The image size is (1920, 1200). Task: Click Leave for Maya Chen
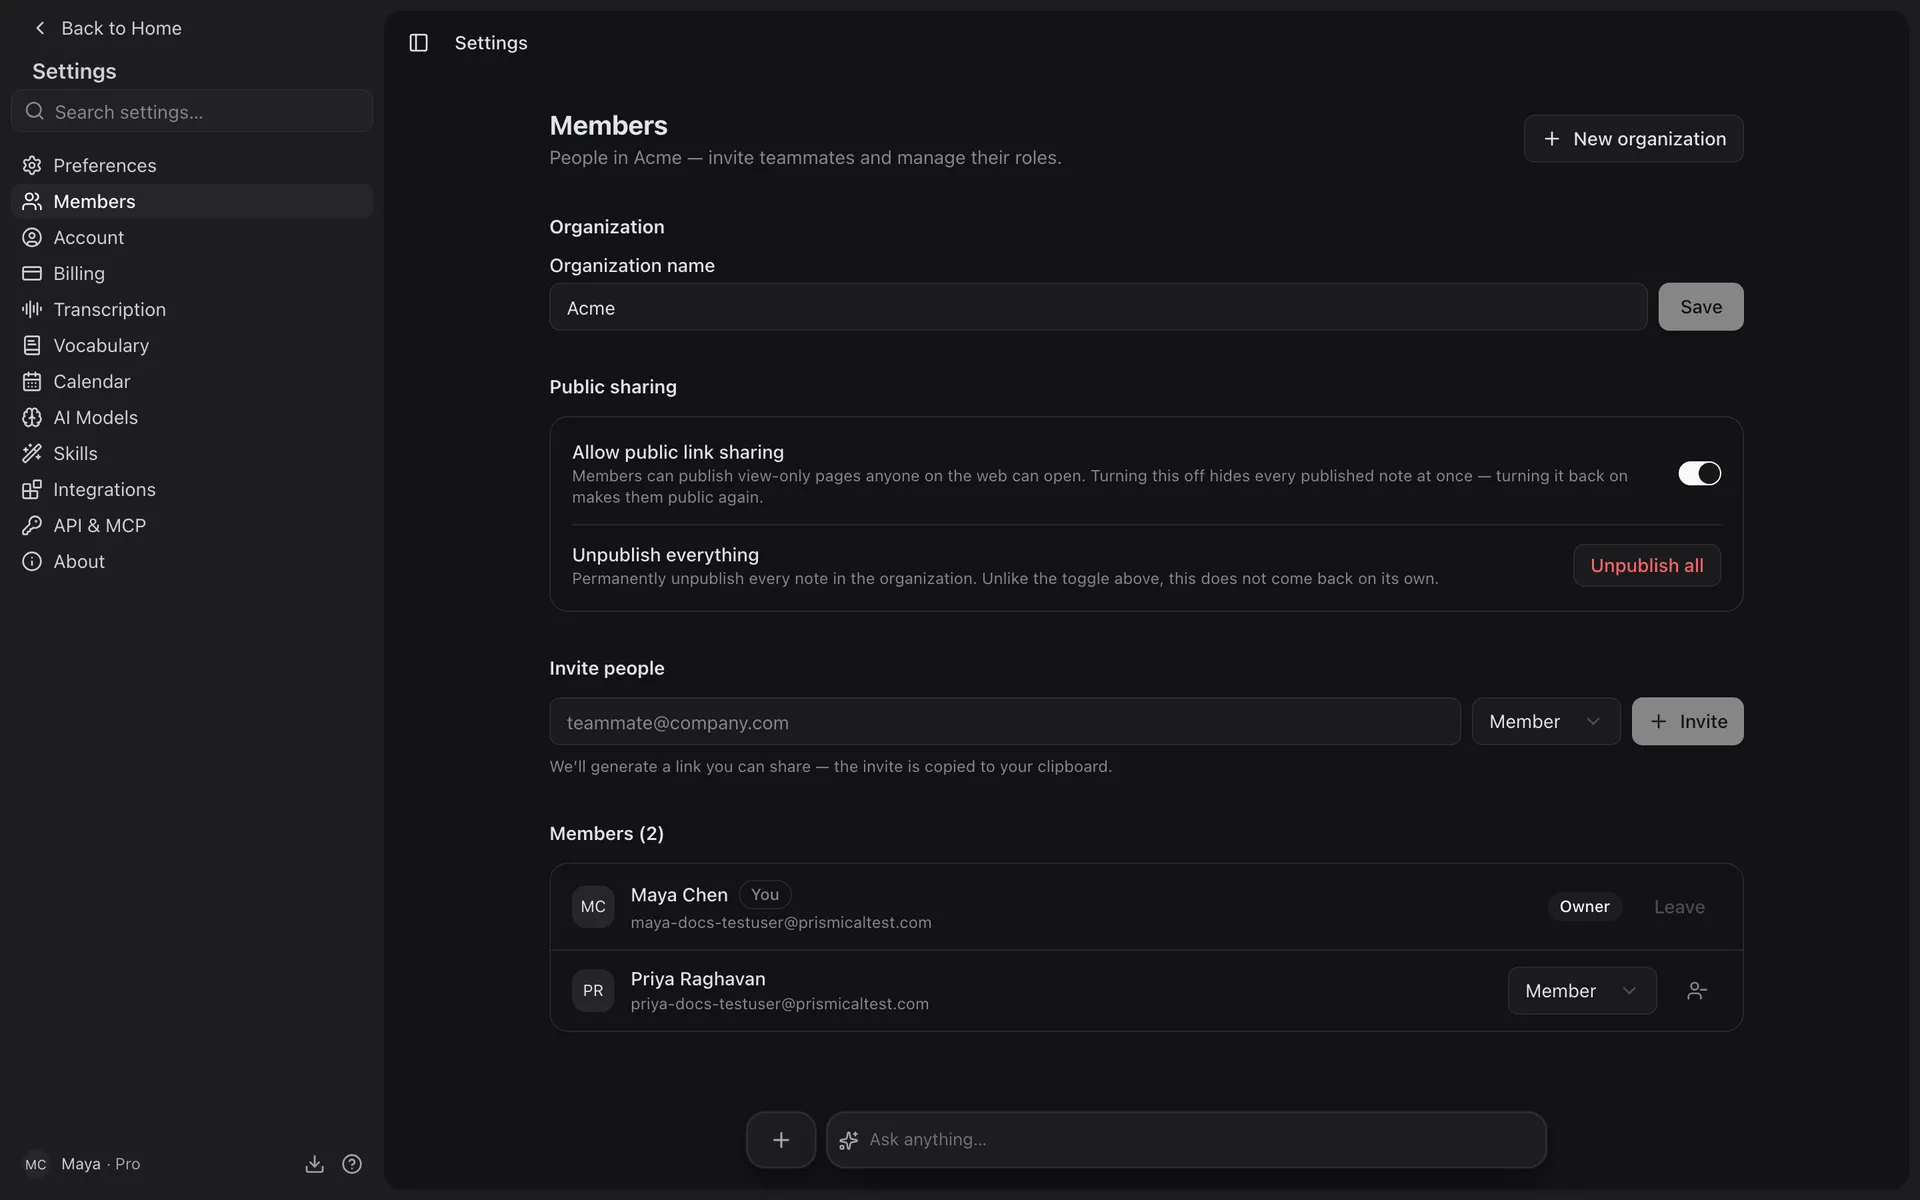(1679, 907)
